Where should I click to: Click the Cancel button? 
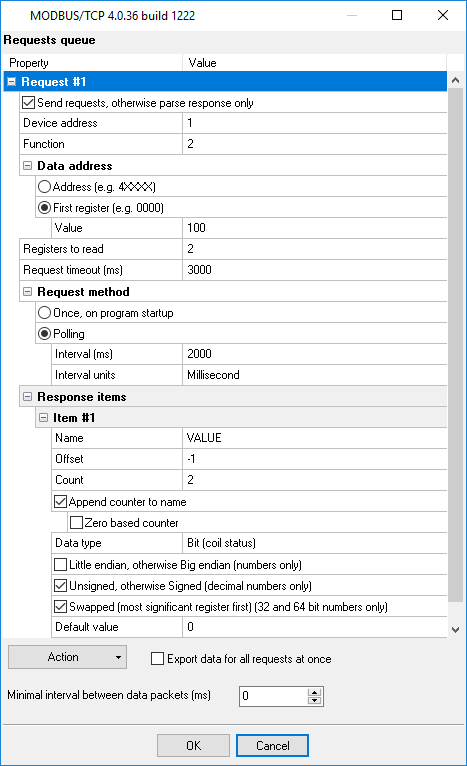coord(273,745)
